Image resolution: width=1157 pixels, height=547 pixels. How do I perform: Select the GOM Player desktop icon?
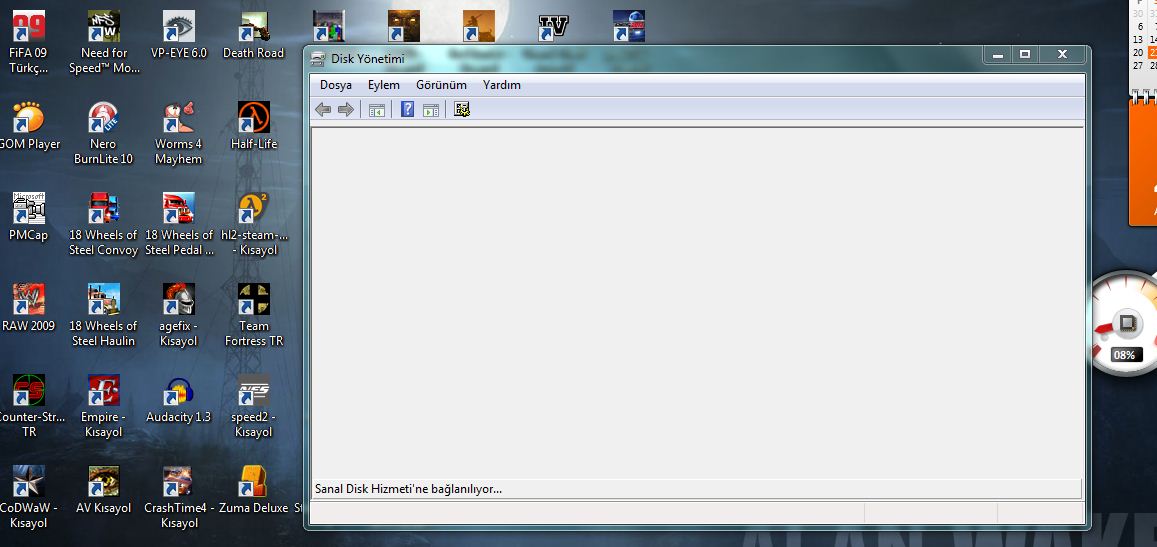click(28, 118)
